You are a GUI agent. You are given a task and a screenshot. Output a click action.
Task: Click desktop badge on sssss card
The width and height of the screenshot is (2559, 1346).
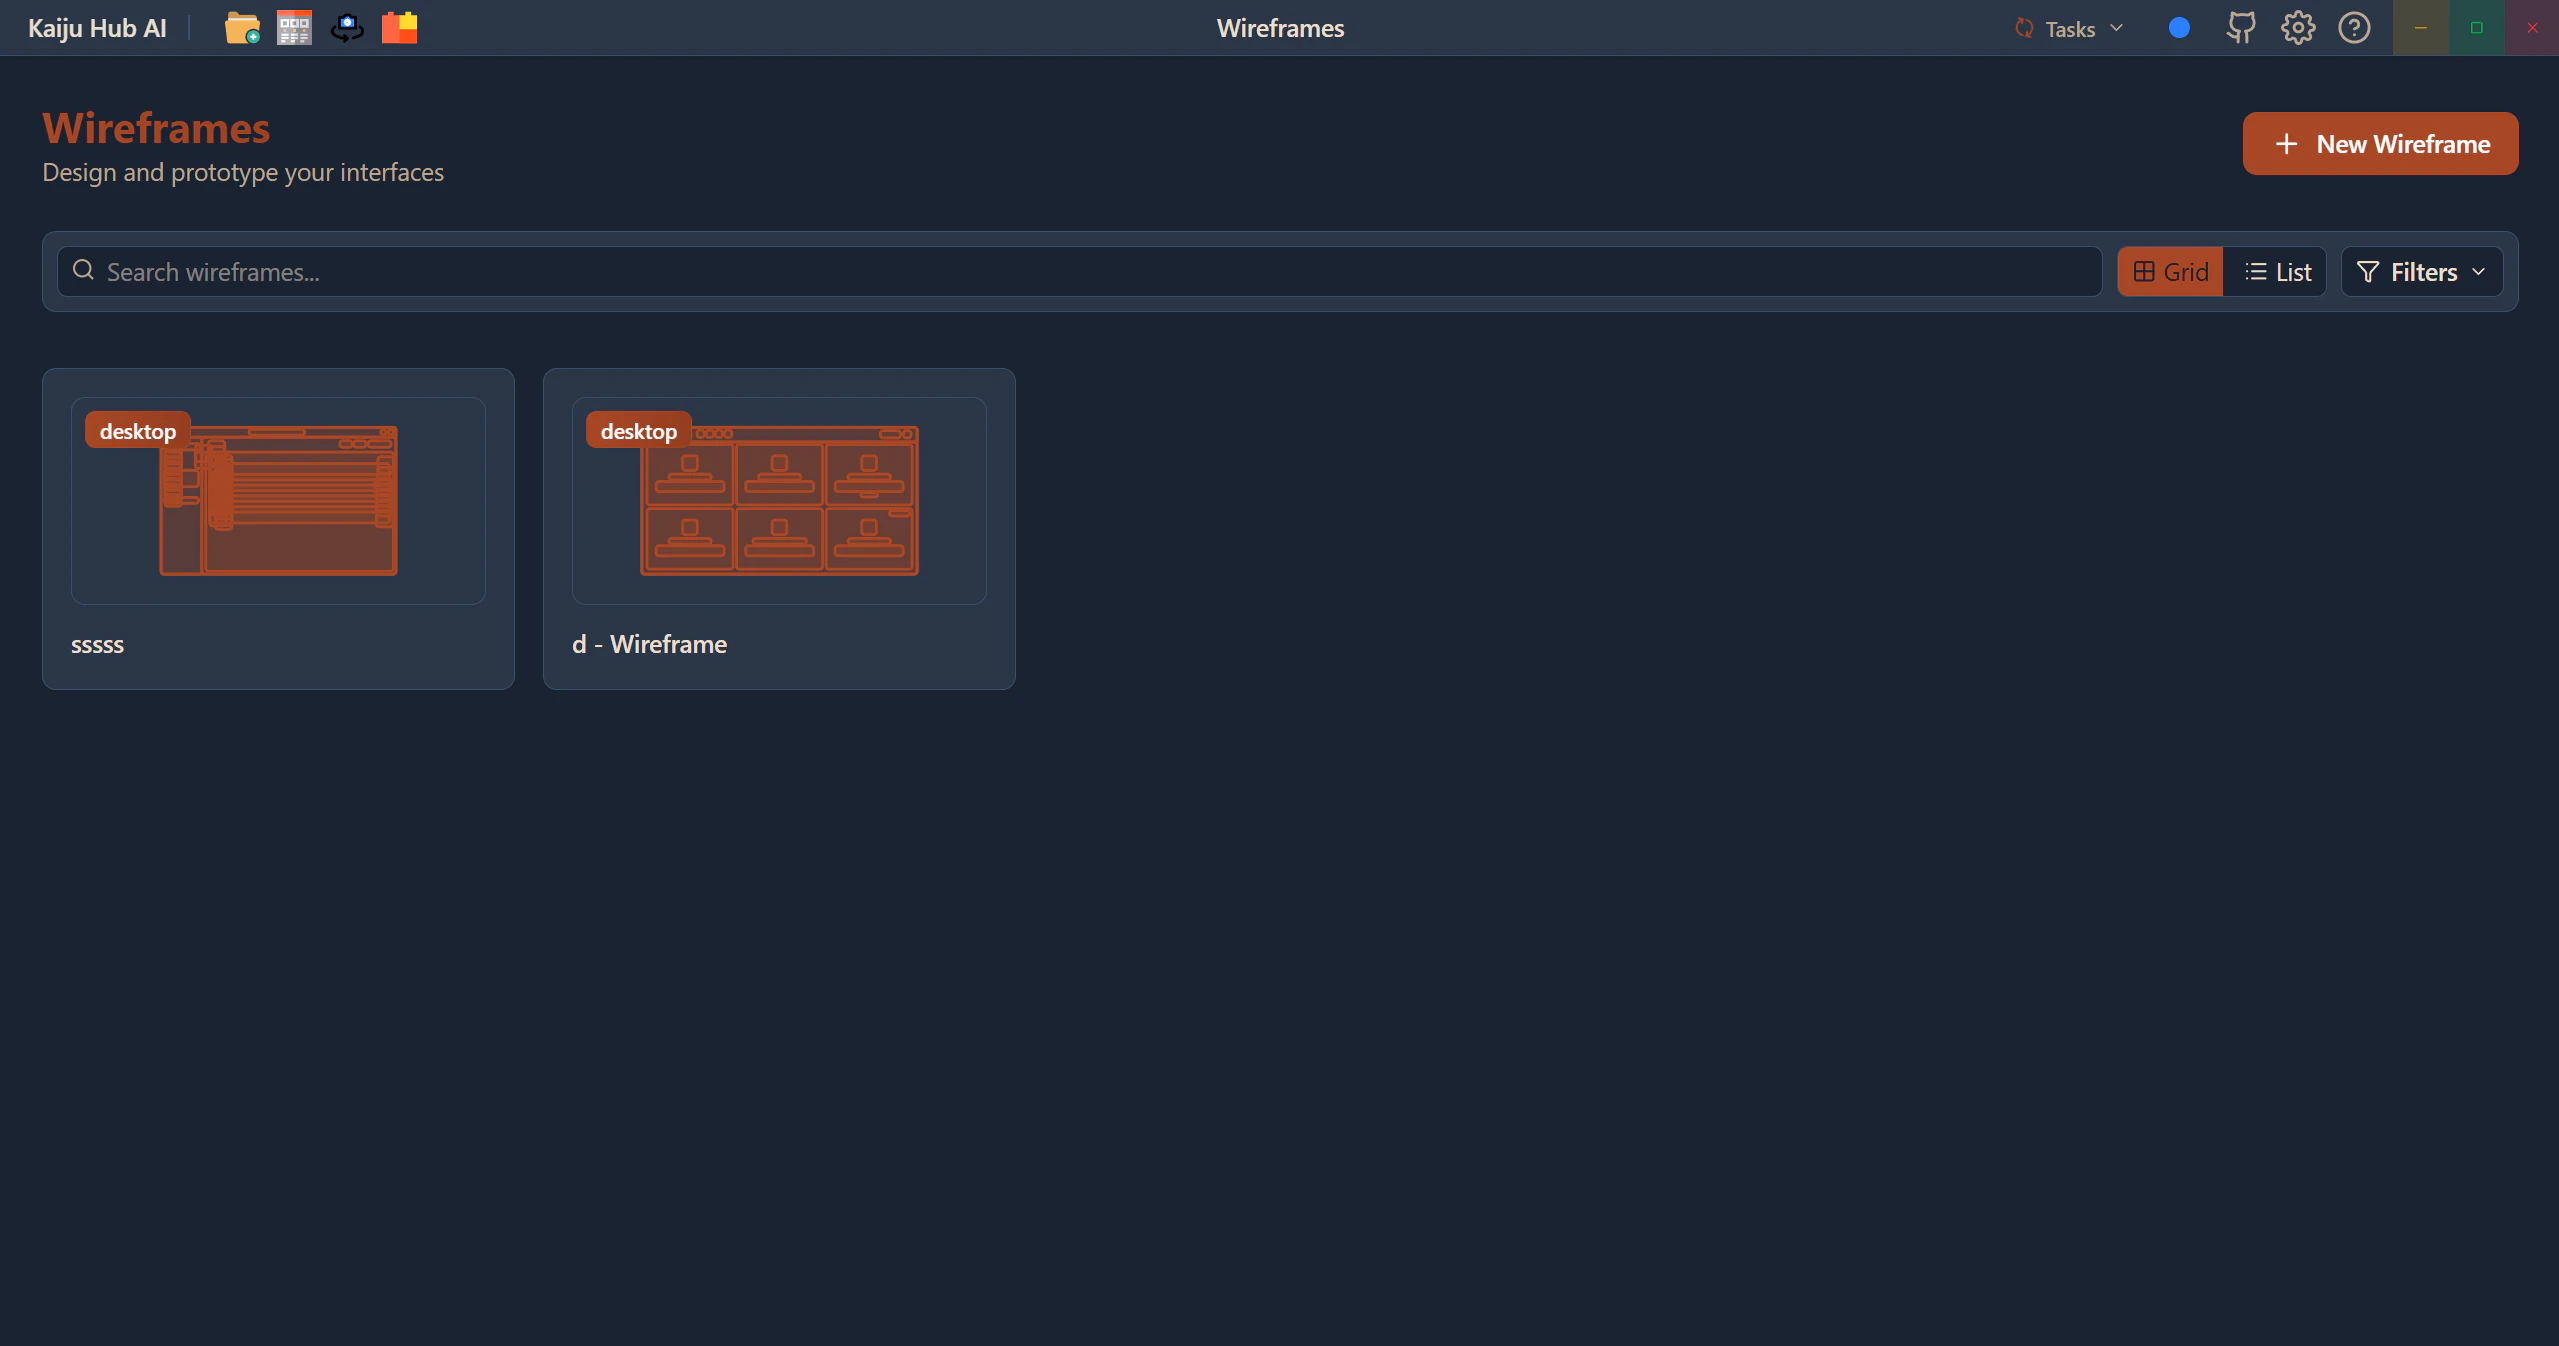pos(138,431)
